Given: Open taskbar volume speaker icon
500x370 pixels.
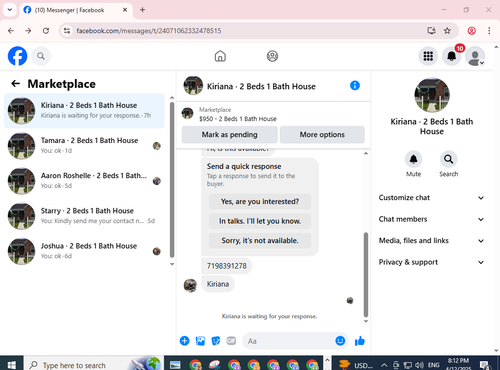Looking at the screenshot, I should [419, 365].
